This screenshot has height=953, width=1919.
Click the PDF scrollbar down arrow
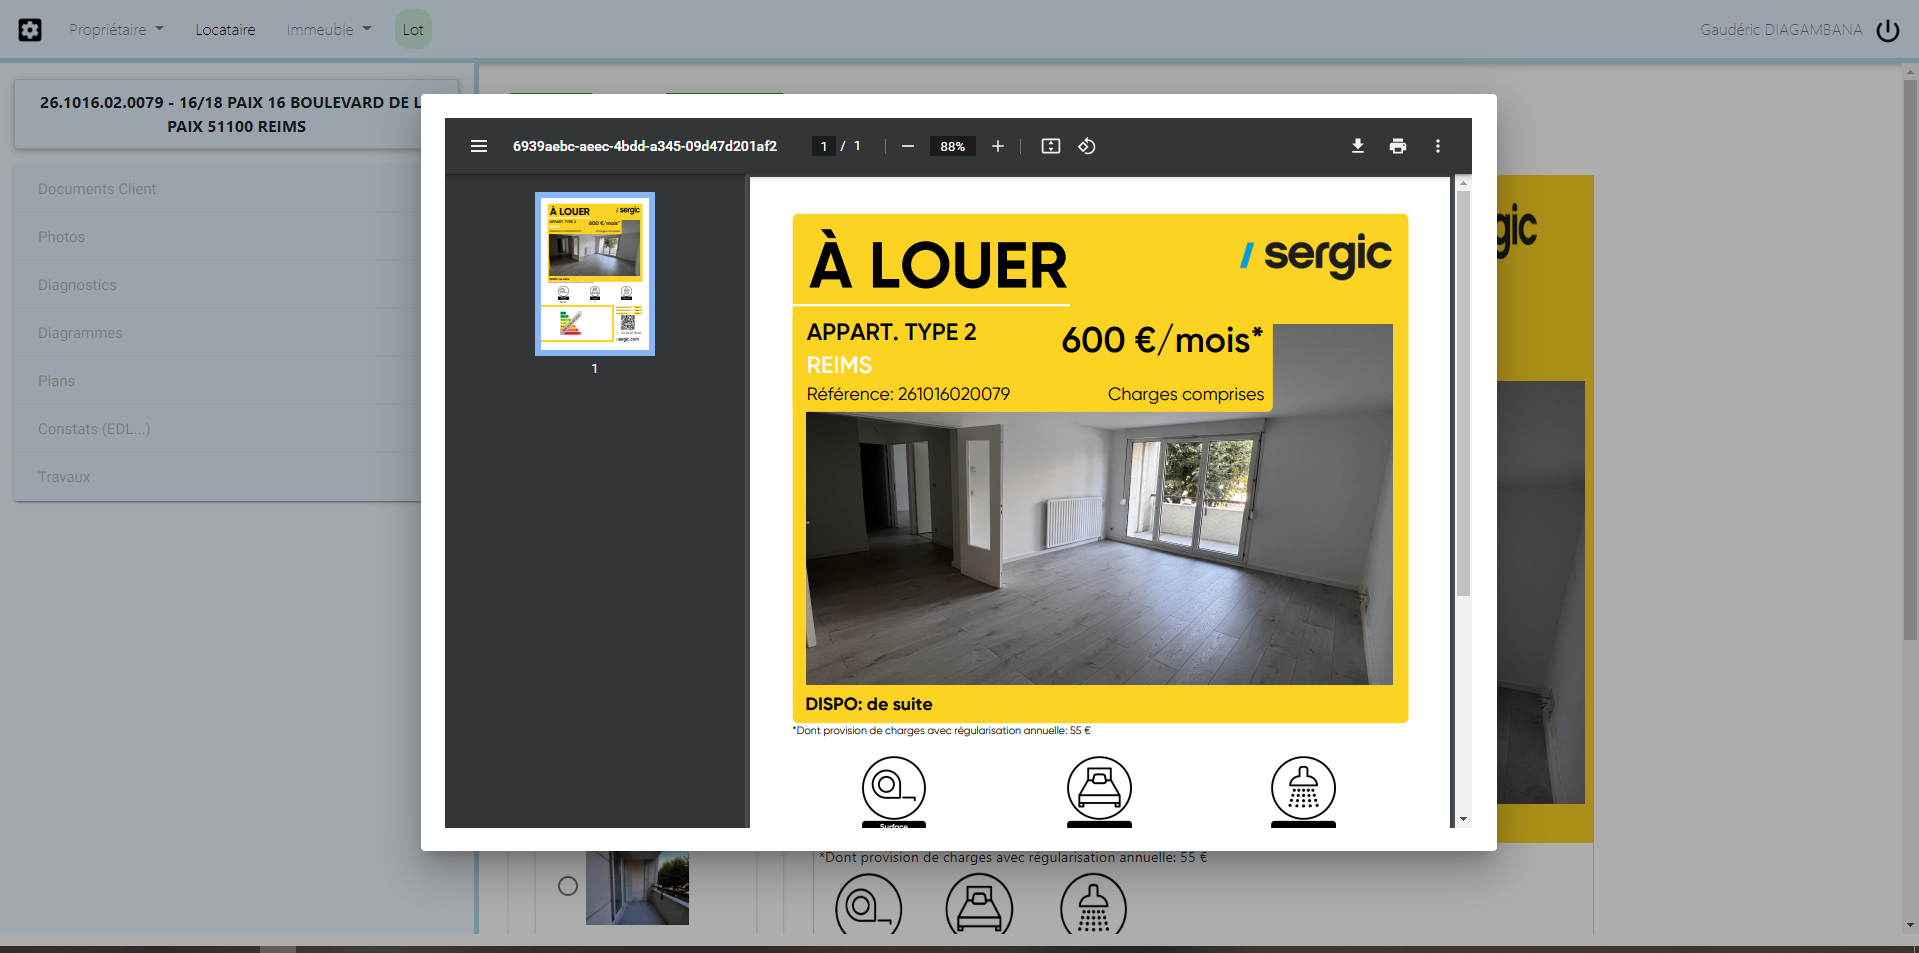coord(1463,819)
